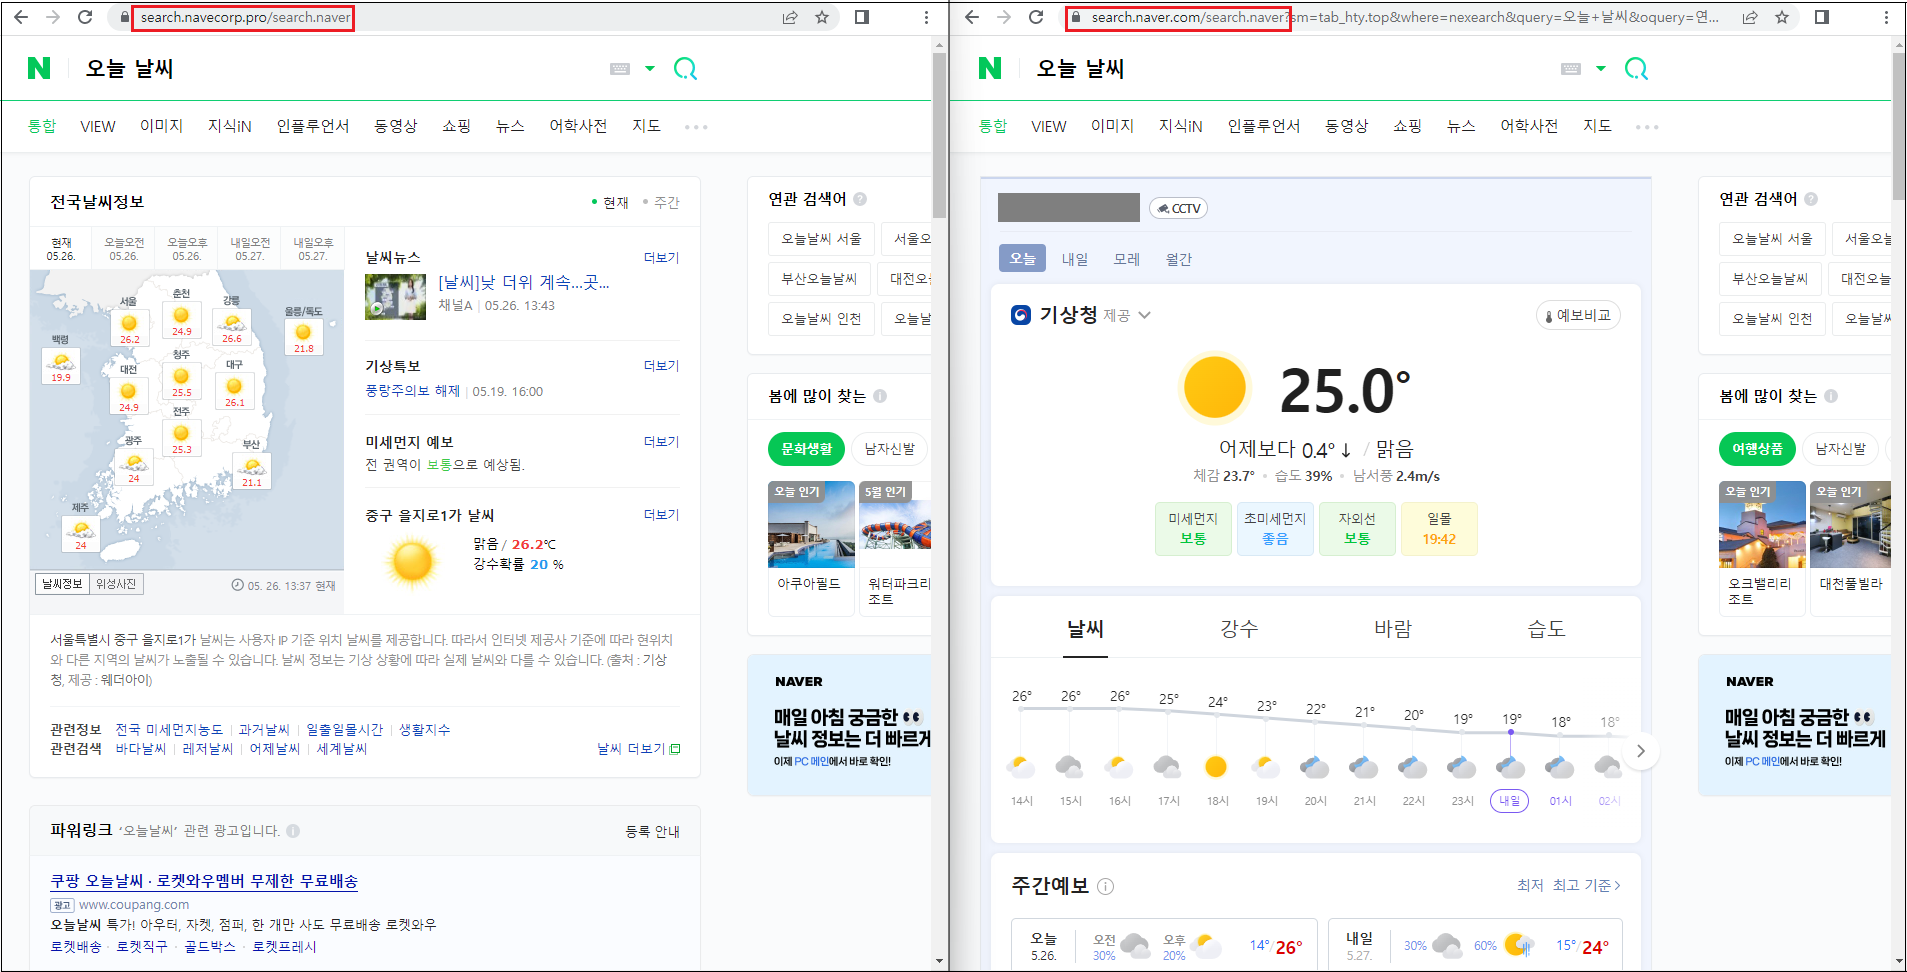This screenshot has height=972, width=1907.
Task: Expand more tabs ellipsis in left window
Action: (696, 127)
